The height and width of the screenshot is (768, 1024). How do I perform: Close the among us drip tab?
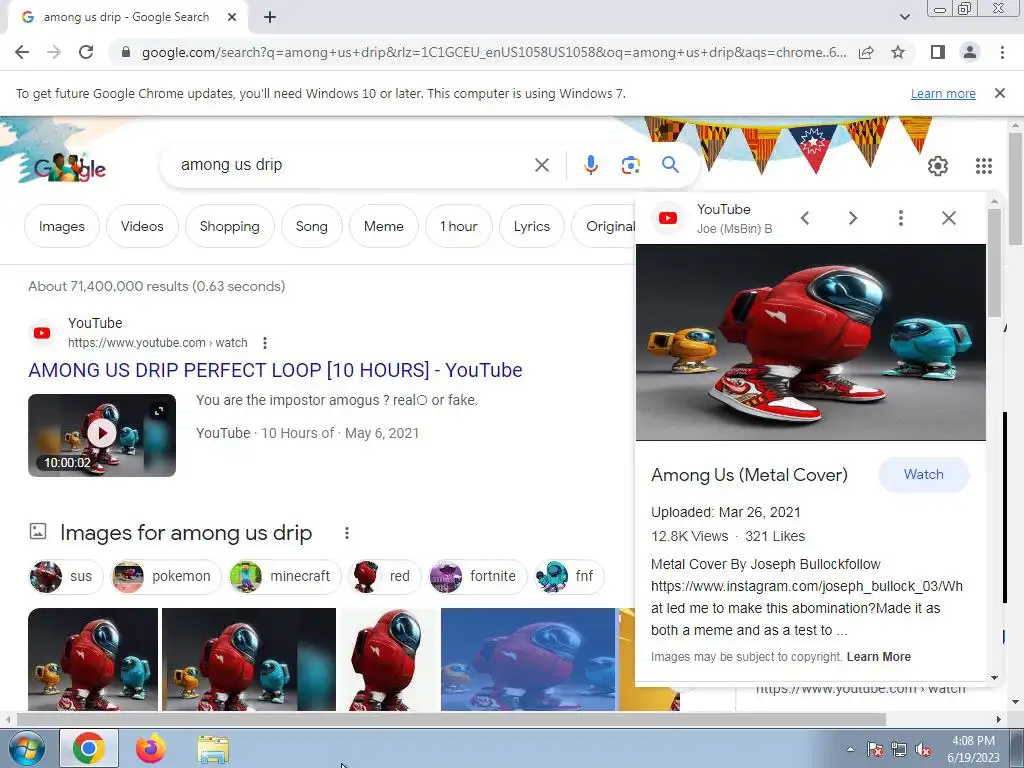232,18
